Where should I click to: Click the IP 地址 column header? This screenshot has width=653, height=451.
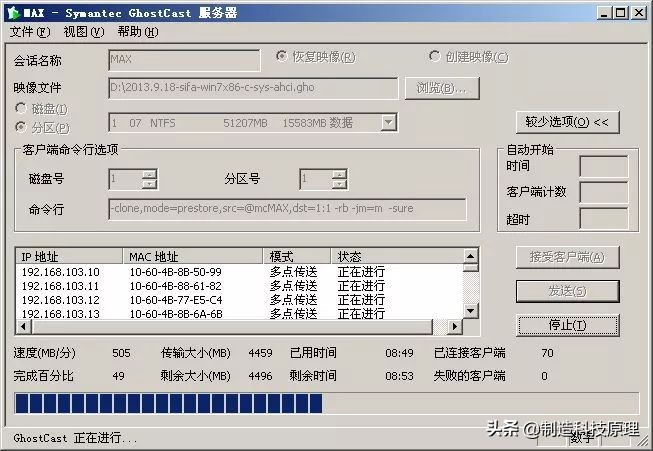click(x=69, y=256)
